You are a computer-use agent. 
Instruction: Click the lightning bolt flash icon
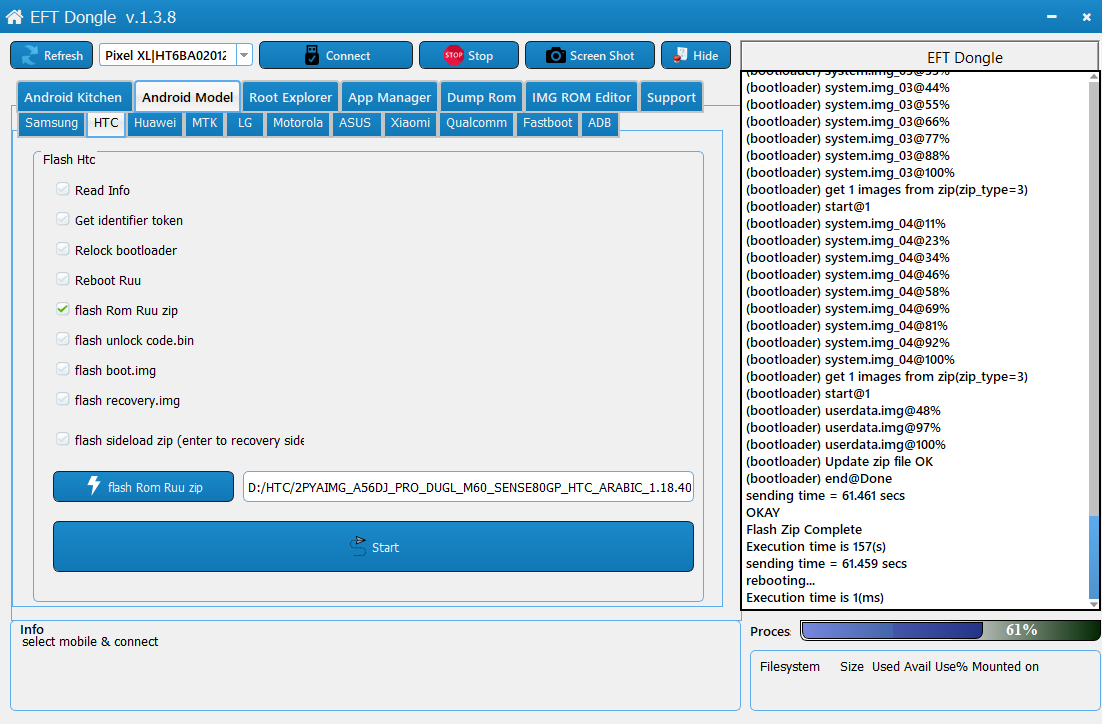coord(93,485)
